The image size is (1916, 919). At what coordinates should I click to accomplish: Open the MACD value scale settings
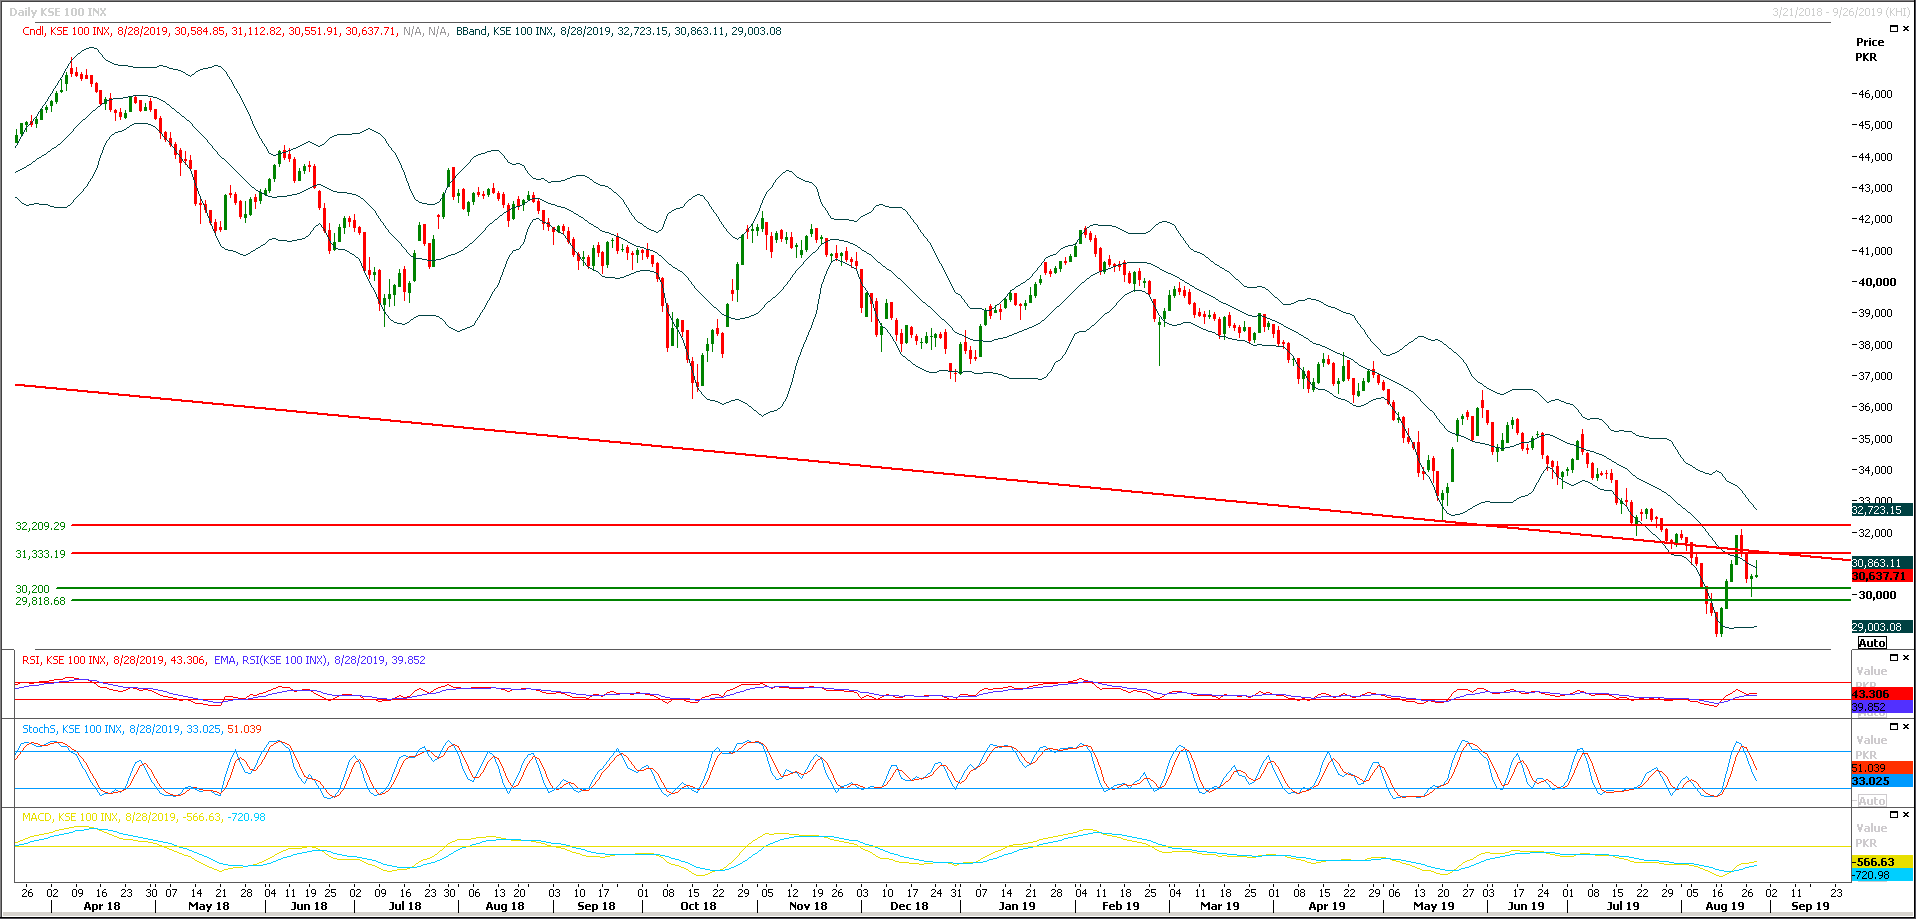click(1870, 828)
